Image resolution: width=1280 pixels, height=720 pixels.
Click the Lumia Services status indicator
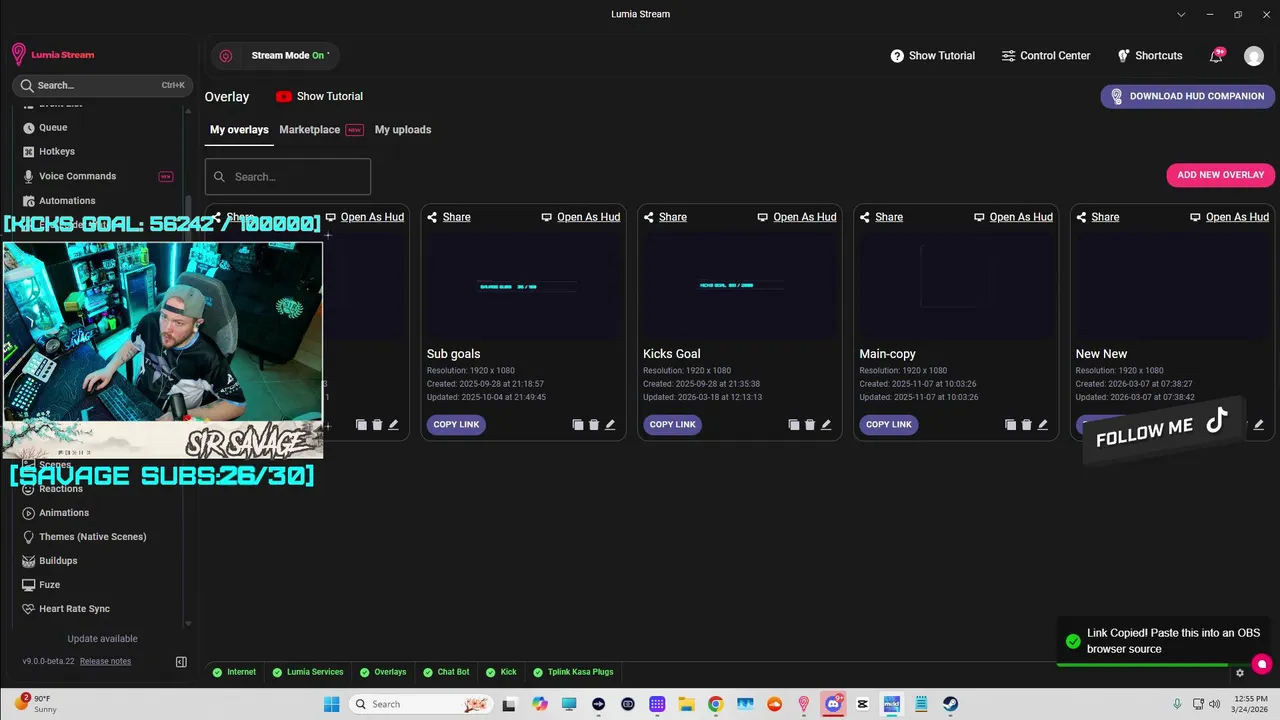click(308, 672)
